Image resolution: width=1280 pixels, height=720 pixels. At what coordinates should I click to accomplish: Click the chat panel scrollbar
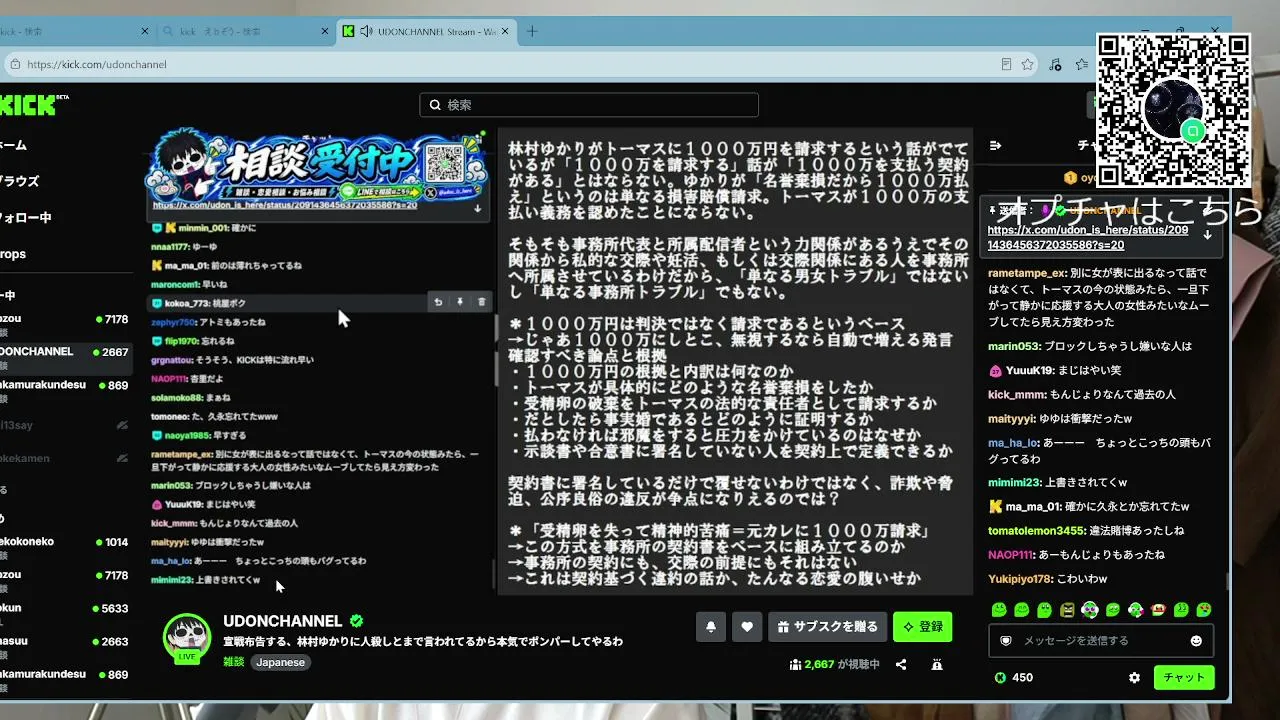[1228, 582]
